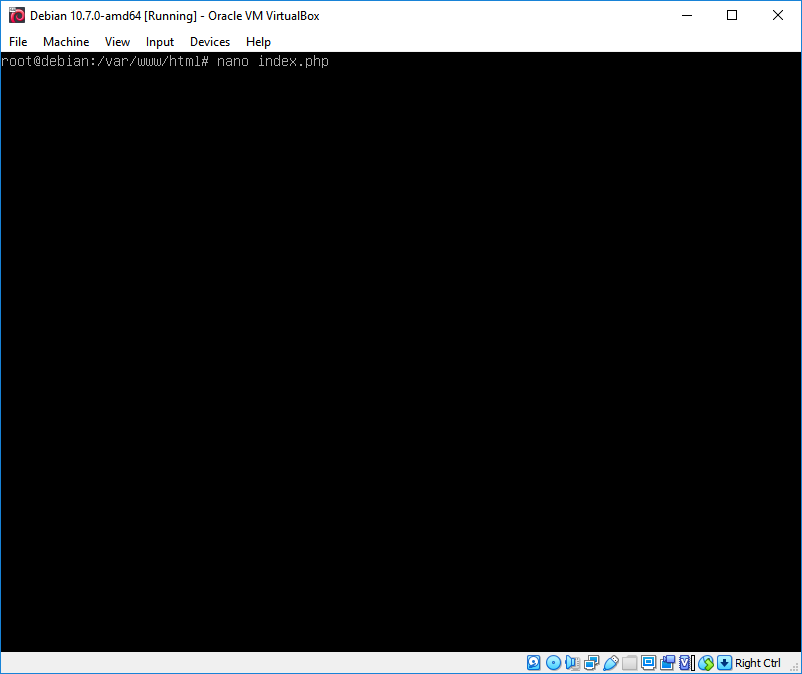Minimize the VirtualBox window
This screenshot has height=674, width=802.
coord(687,15)
